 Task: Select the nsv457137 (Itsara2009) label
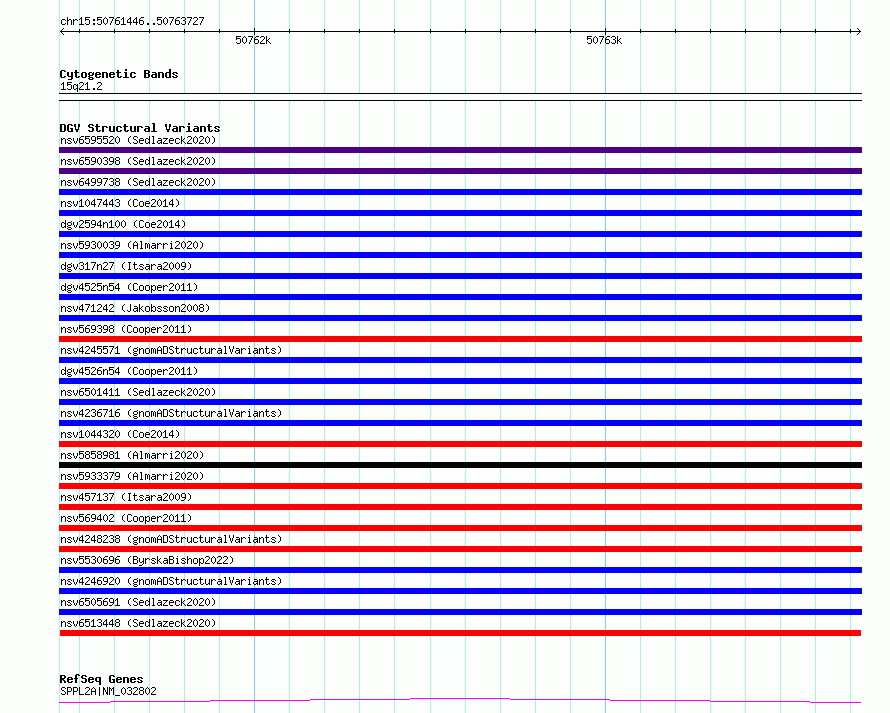pos(126,497)
